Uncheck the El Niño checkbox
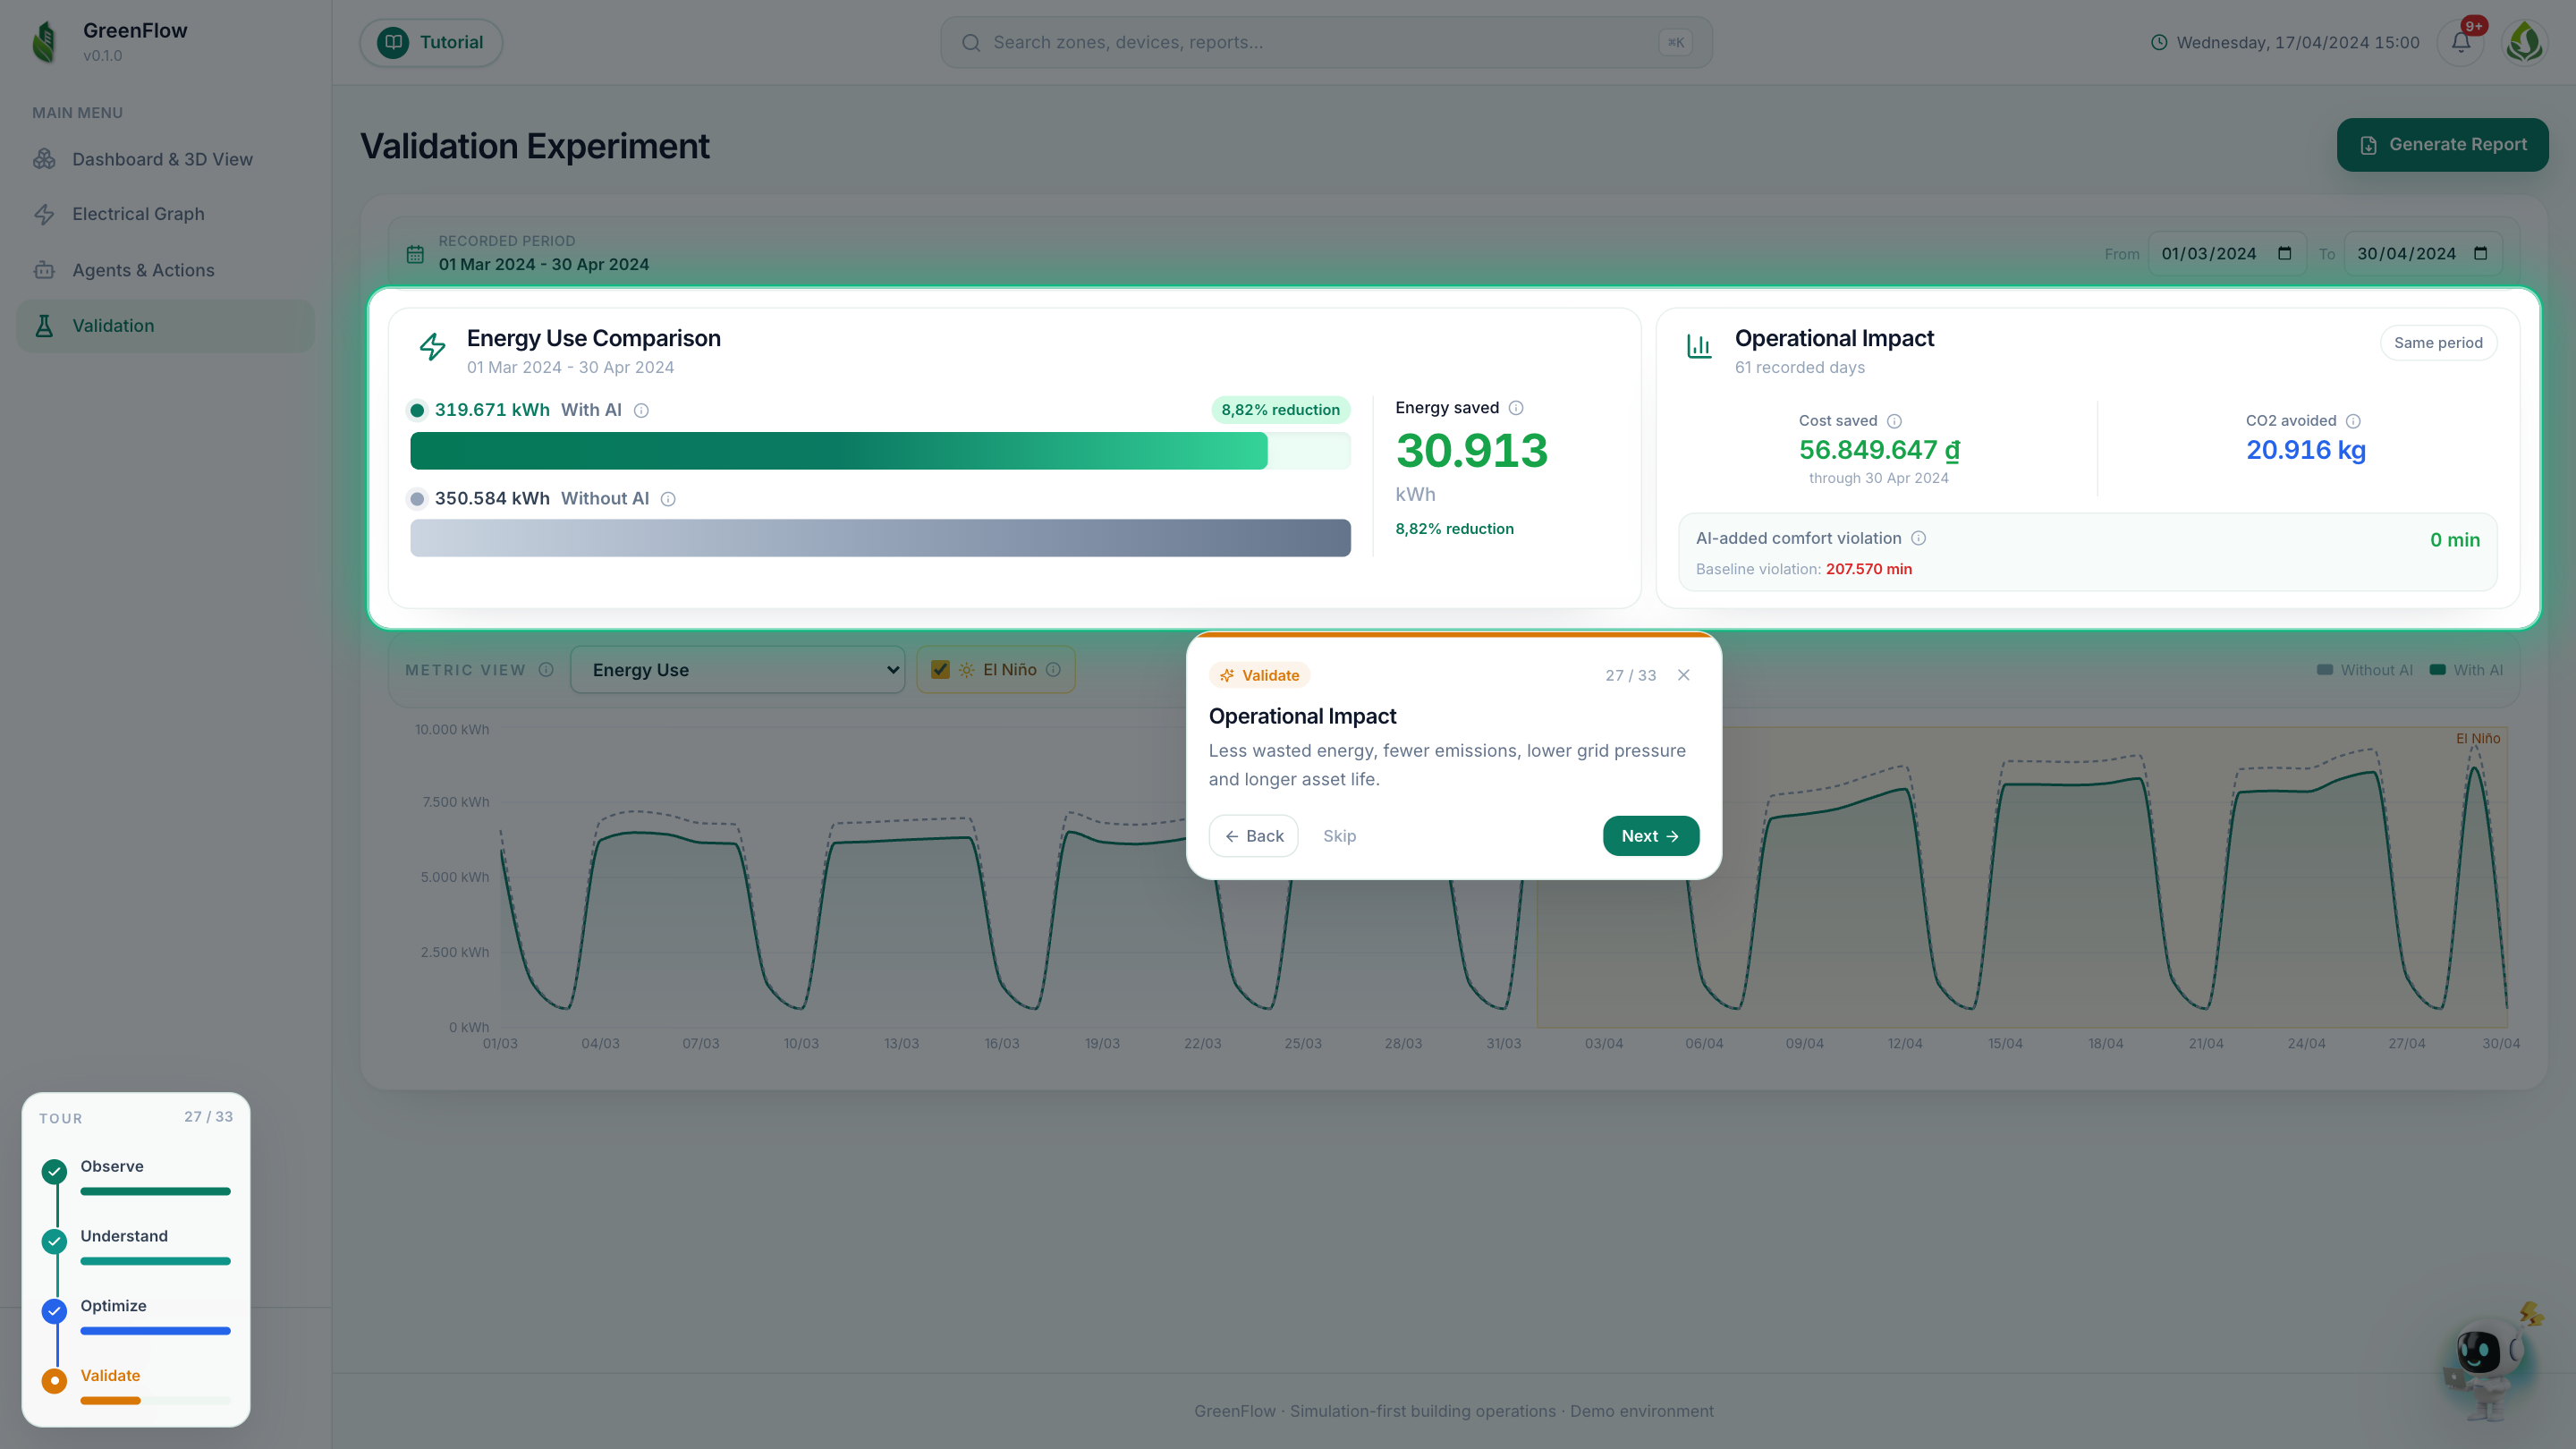2576x1449 pixels. pyautogui.click(x=940, y=670)
